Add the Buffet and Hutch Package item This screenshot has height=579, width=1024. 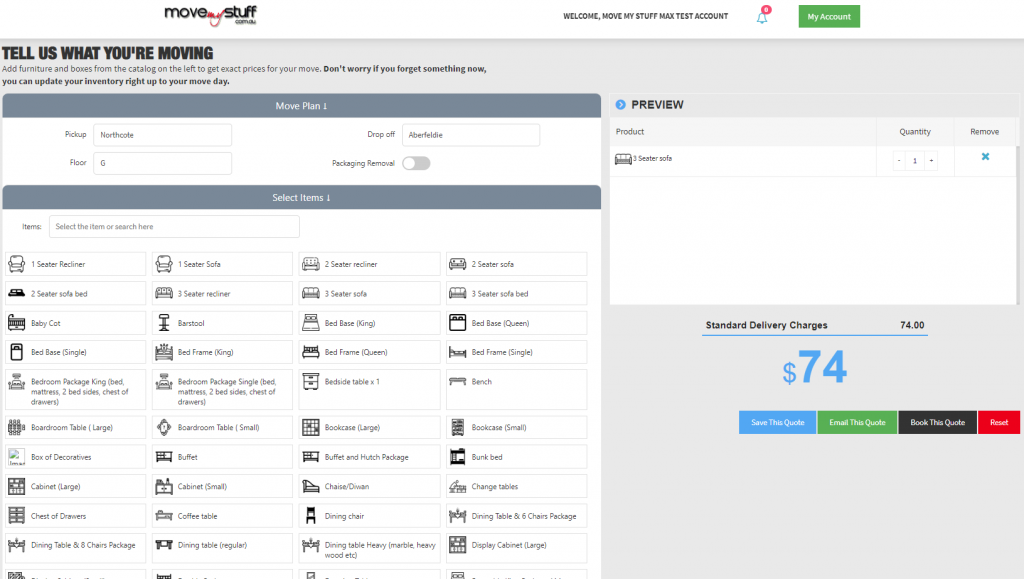point(370,457)
